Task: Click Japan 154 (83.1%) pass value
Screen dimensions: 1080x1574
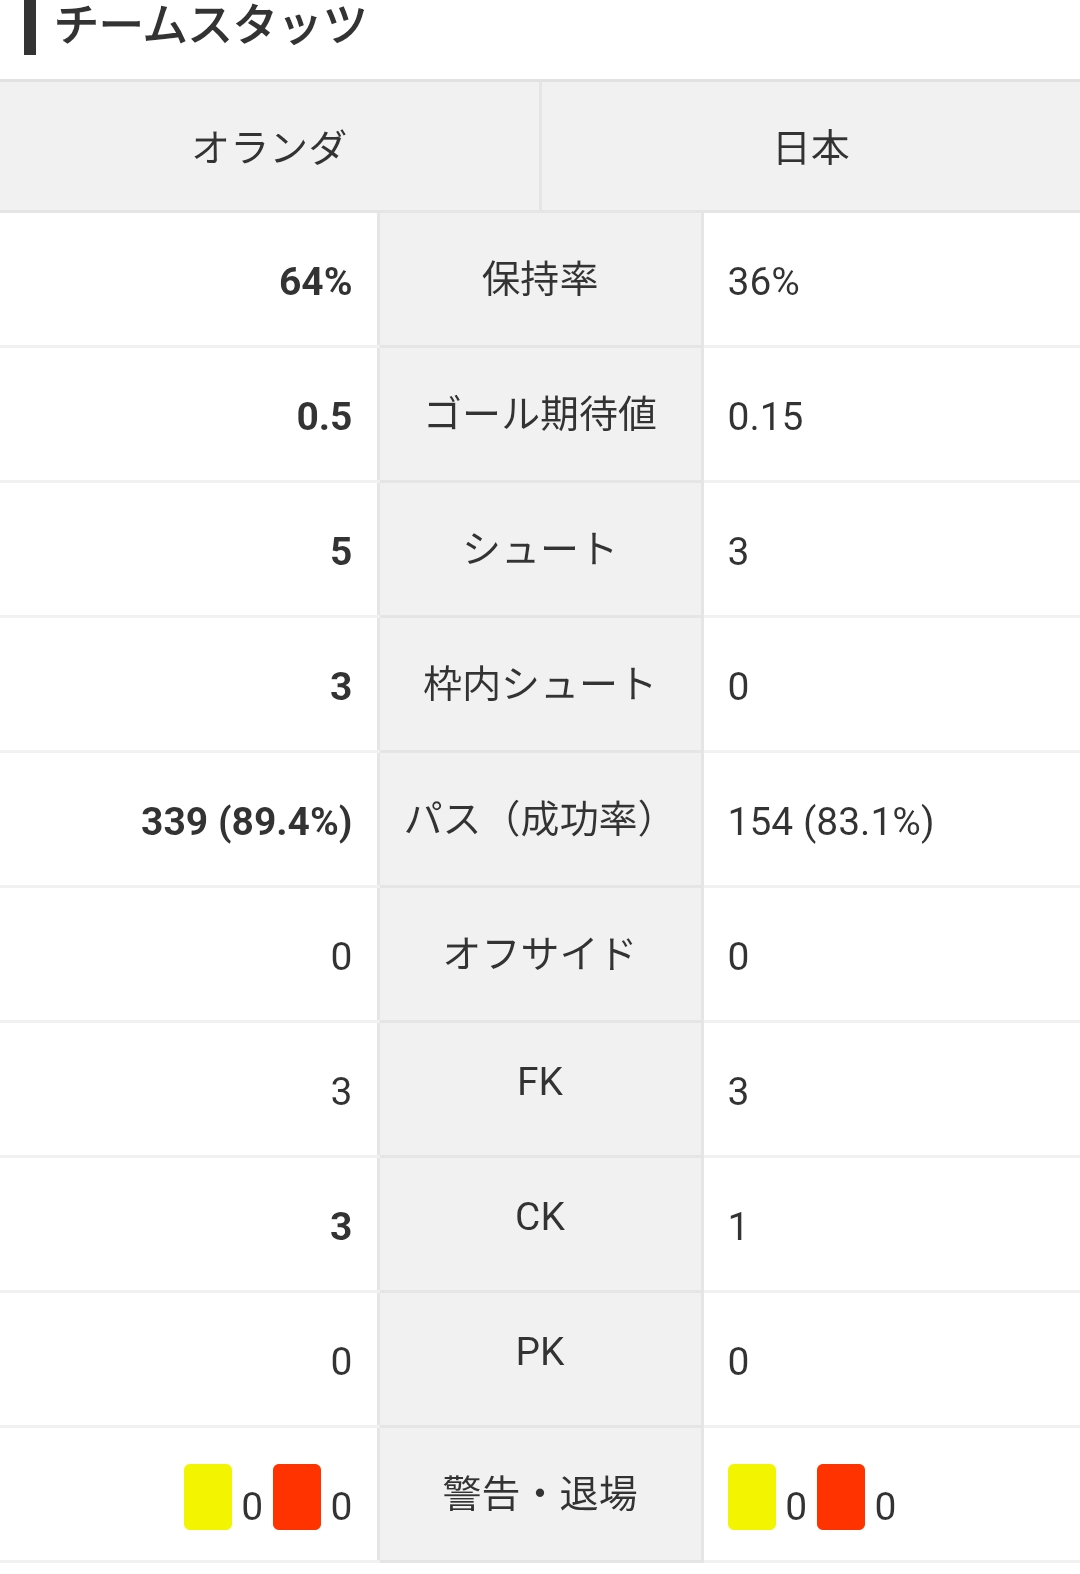Action: pos(831,822)
